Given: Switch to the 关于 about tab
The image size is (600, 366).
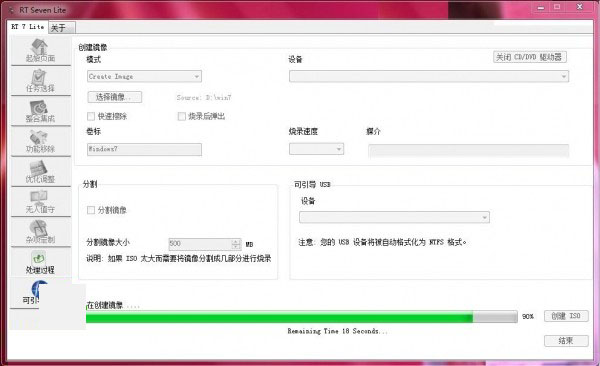Looking at the screenshot, I should pos(61,28).
